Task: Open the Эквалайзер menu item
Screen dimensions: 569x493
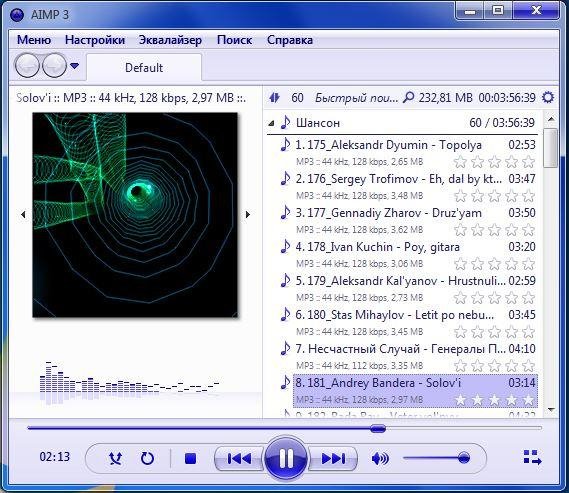Action: point(171,40)
